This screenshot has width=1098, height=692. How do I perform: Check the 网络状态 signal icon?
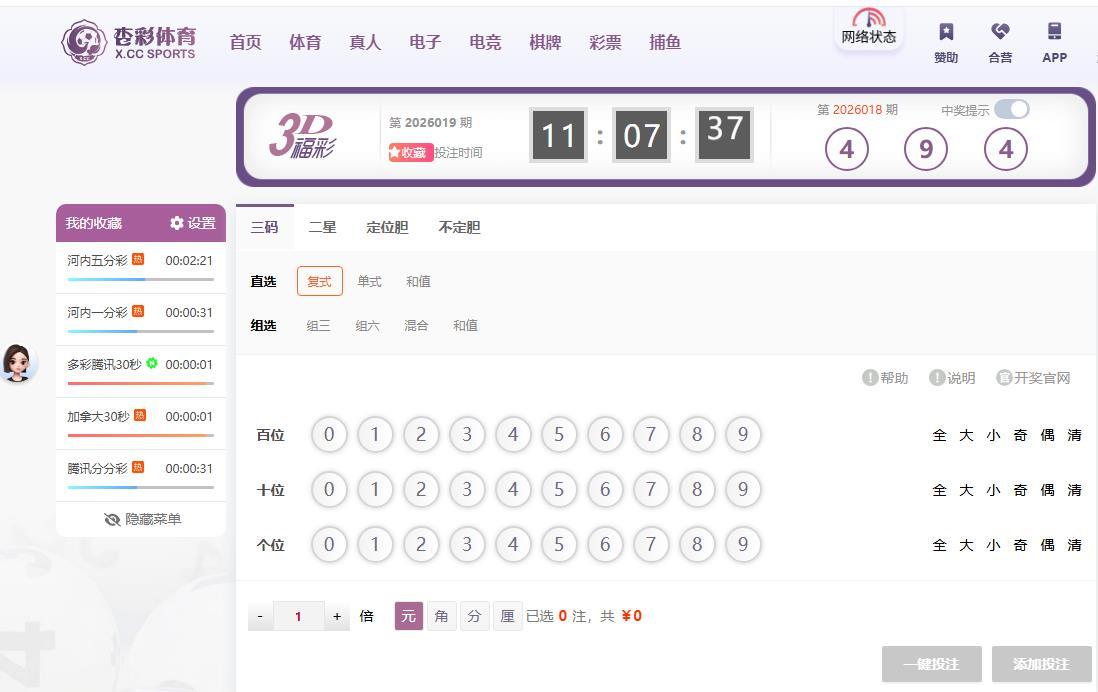[869, 17]
